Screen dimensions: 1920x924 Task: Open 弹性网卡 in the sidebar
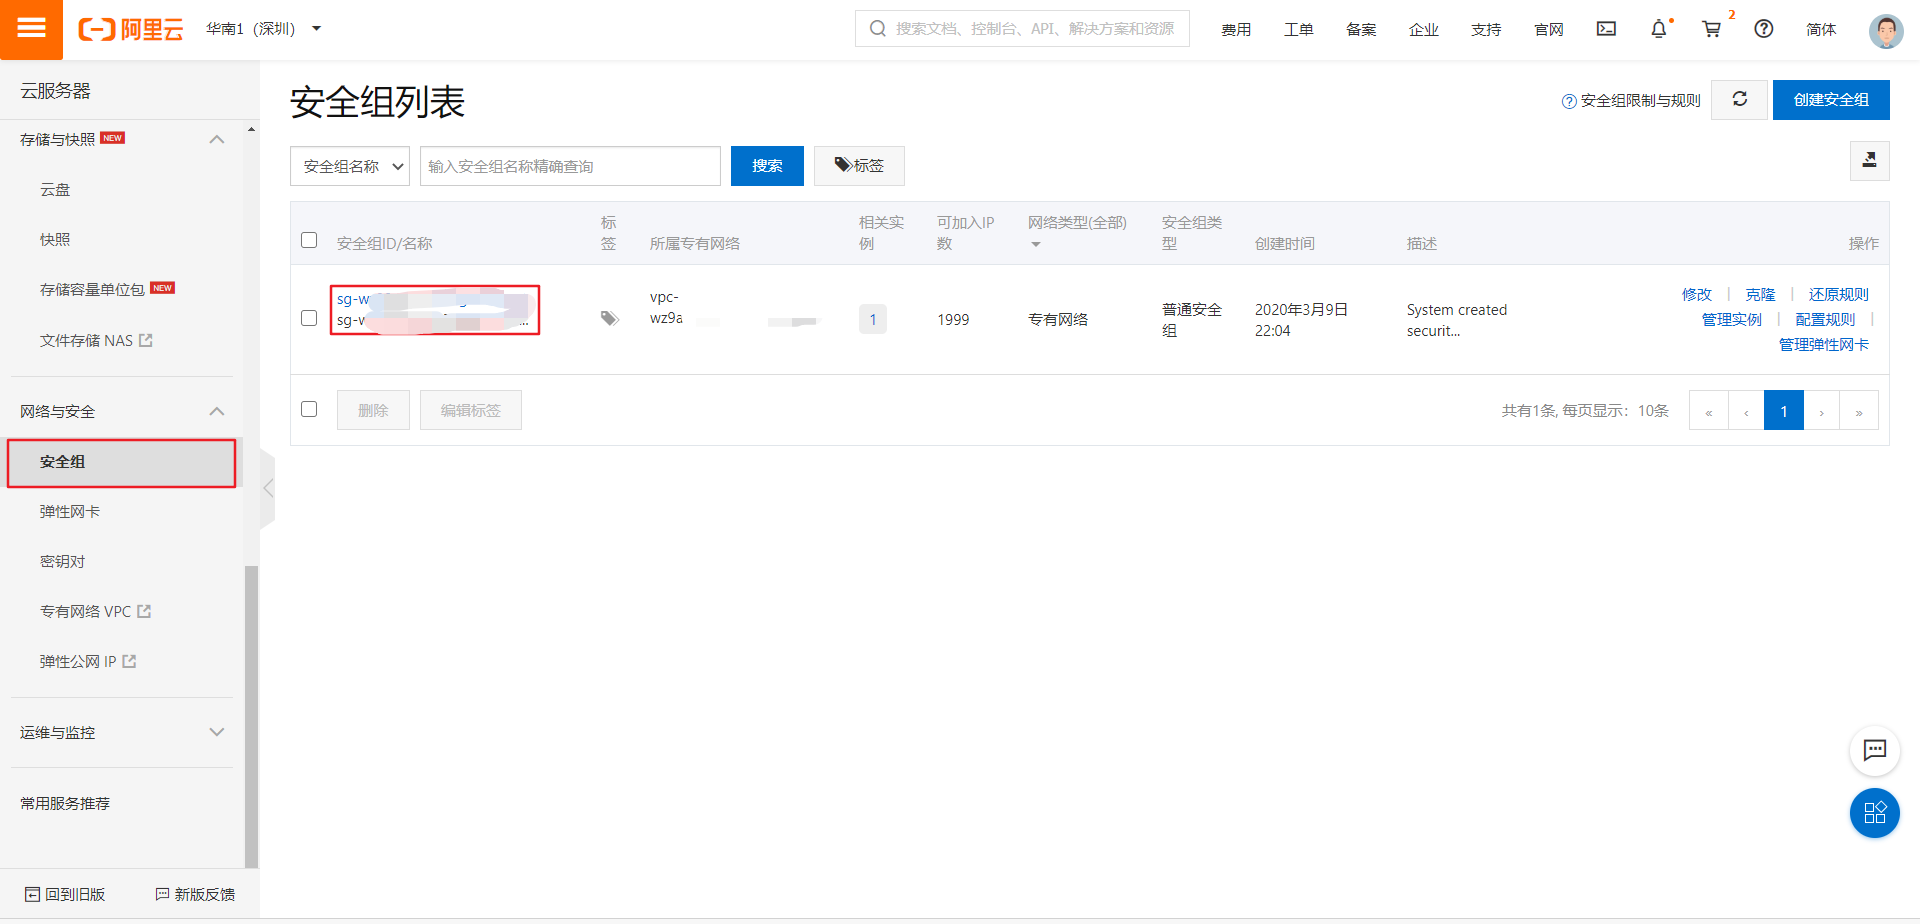click(x=70, y=511)
